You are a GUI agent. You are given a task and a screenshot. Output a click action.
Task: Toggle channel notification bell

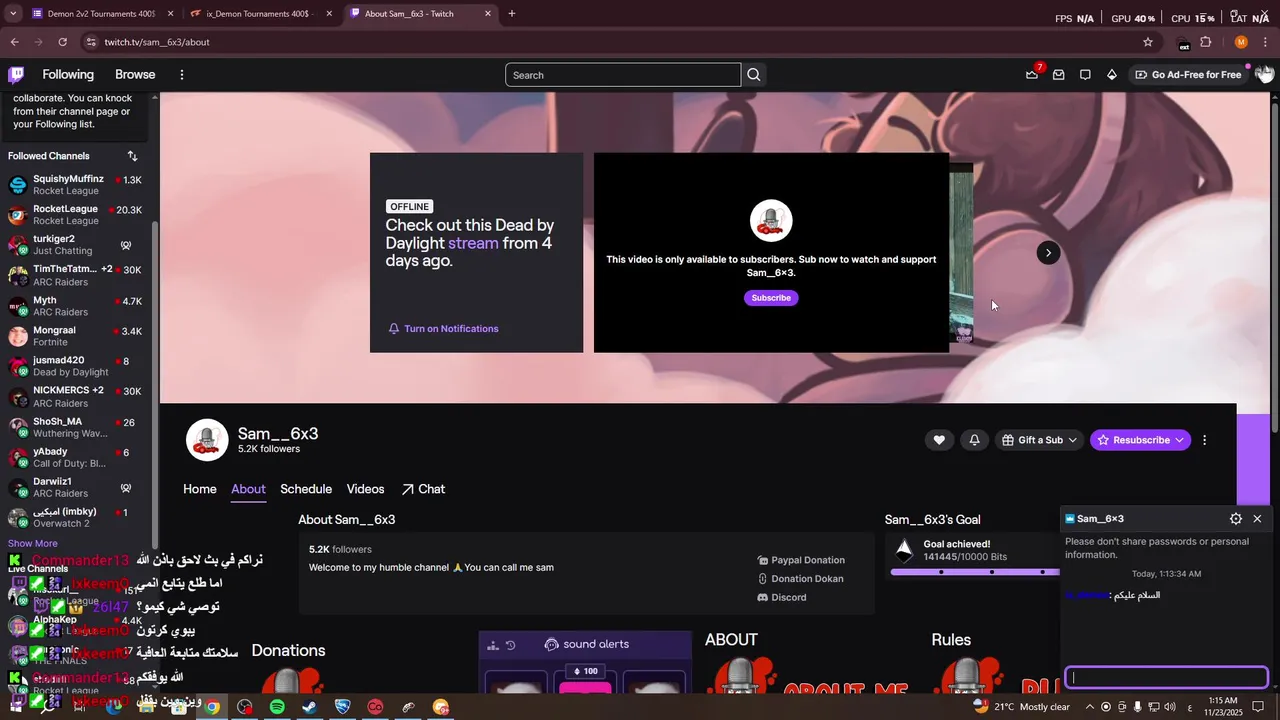pyautogui.click(x=974, y=440)
